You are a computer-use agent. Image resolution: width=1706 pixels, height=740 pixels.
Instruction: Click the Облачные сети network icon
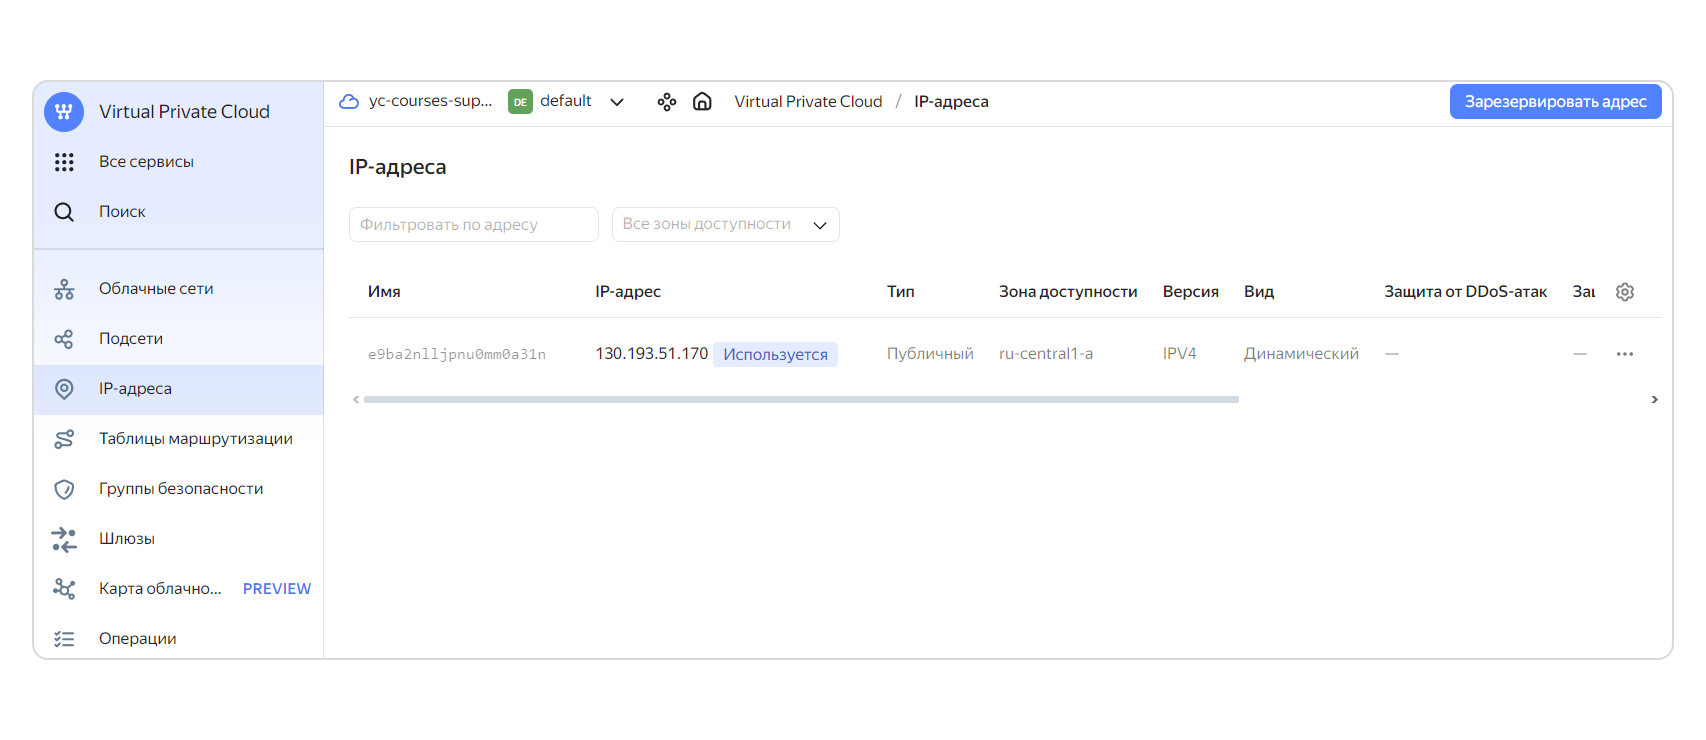click(64, 289)
